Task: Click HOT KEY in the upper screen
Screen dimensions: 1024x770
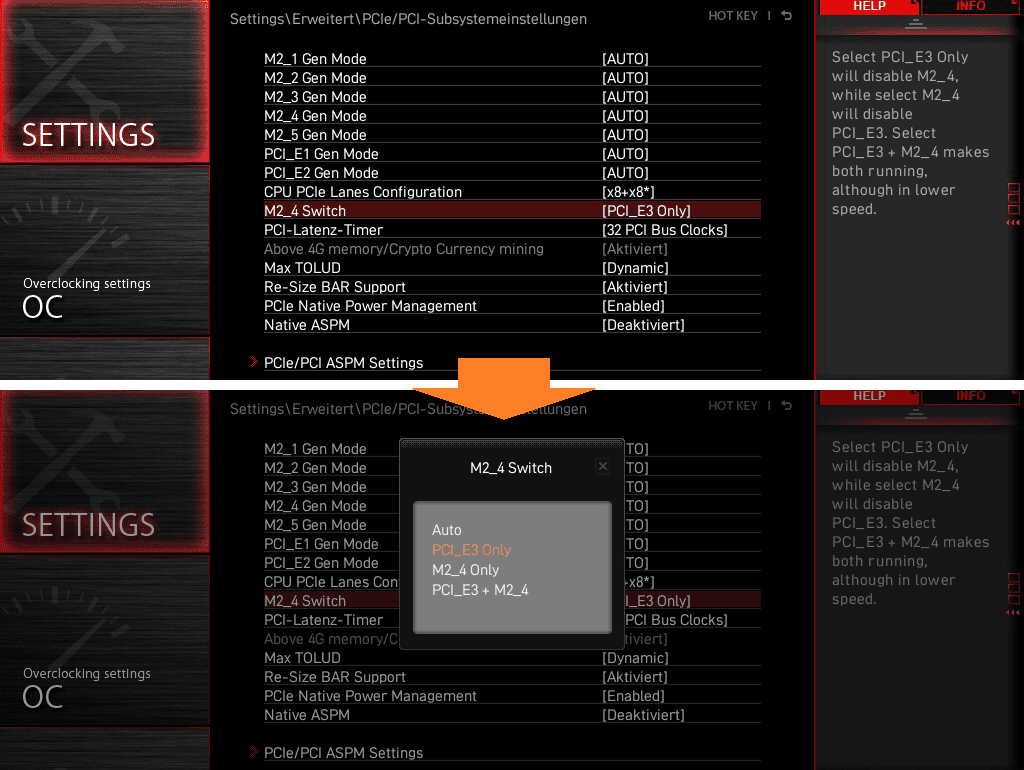Action: click(733, 16)
